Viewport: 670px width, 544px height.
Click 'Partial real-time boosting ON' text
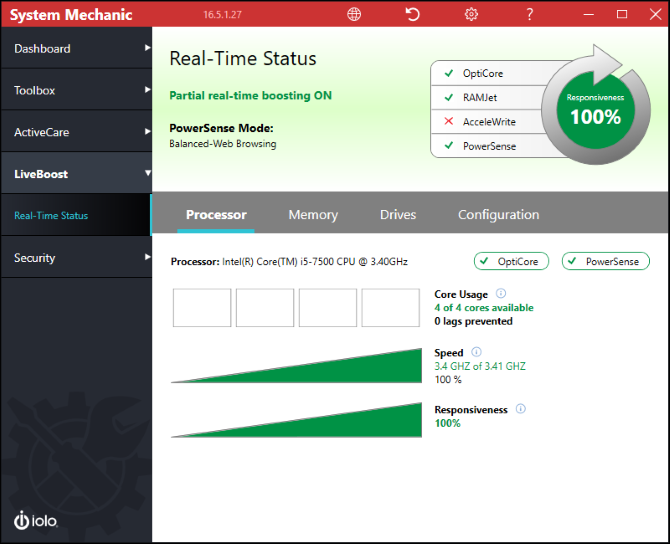click(250, 95)
